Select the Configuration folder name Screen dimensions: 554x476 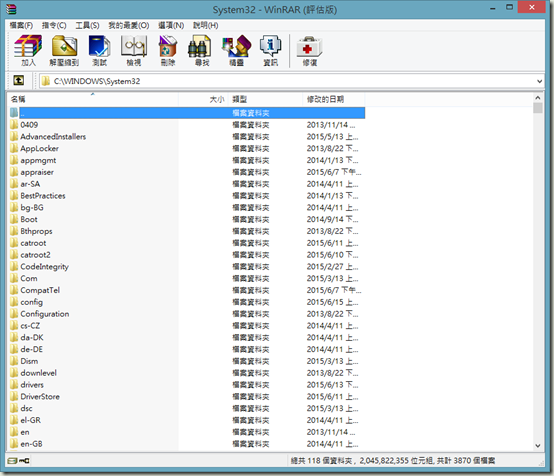[x=45, y=314]
